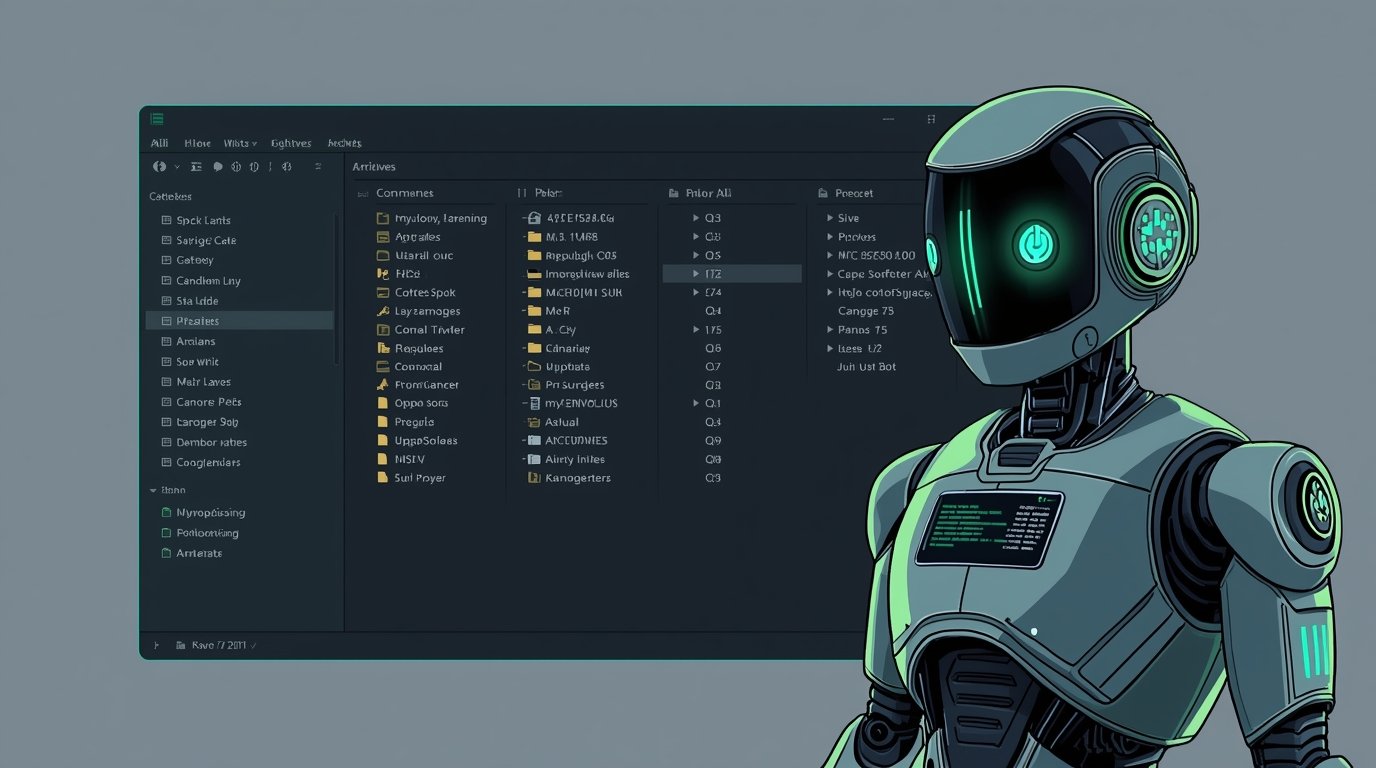Viewport: 1376px width, 768px height.
Task: Click the green hamburger menu icon
Action: [157, 119]
